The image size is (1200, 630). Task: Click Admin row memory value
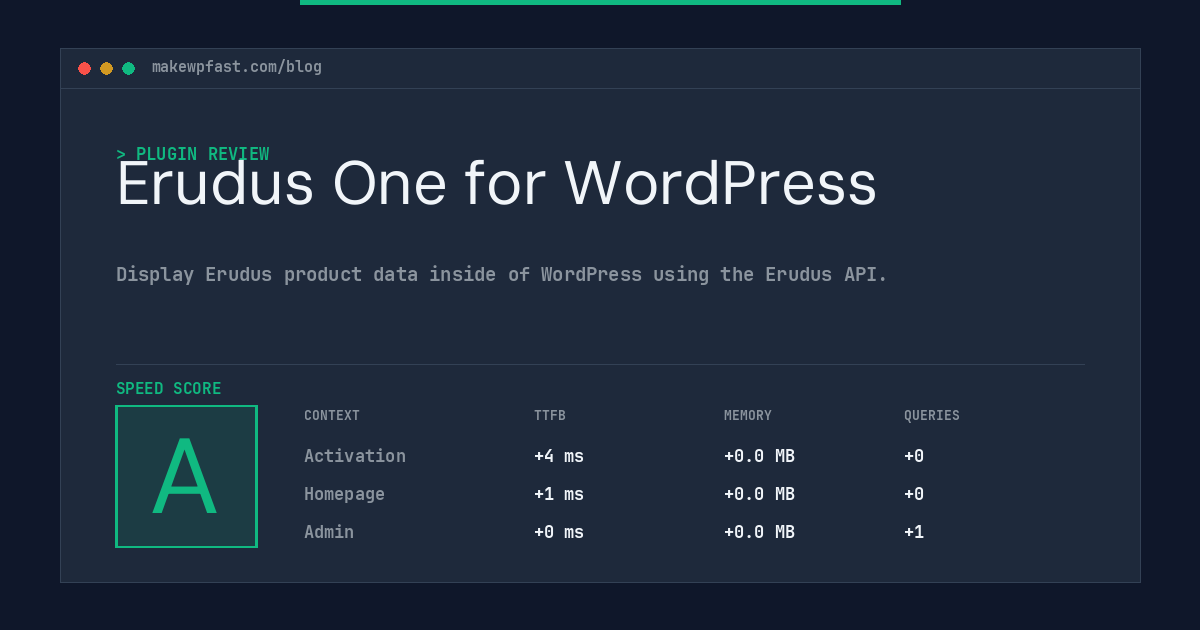(759, 532)
